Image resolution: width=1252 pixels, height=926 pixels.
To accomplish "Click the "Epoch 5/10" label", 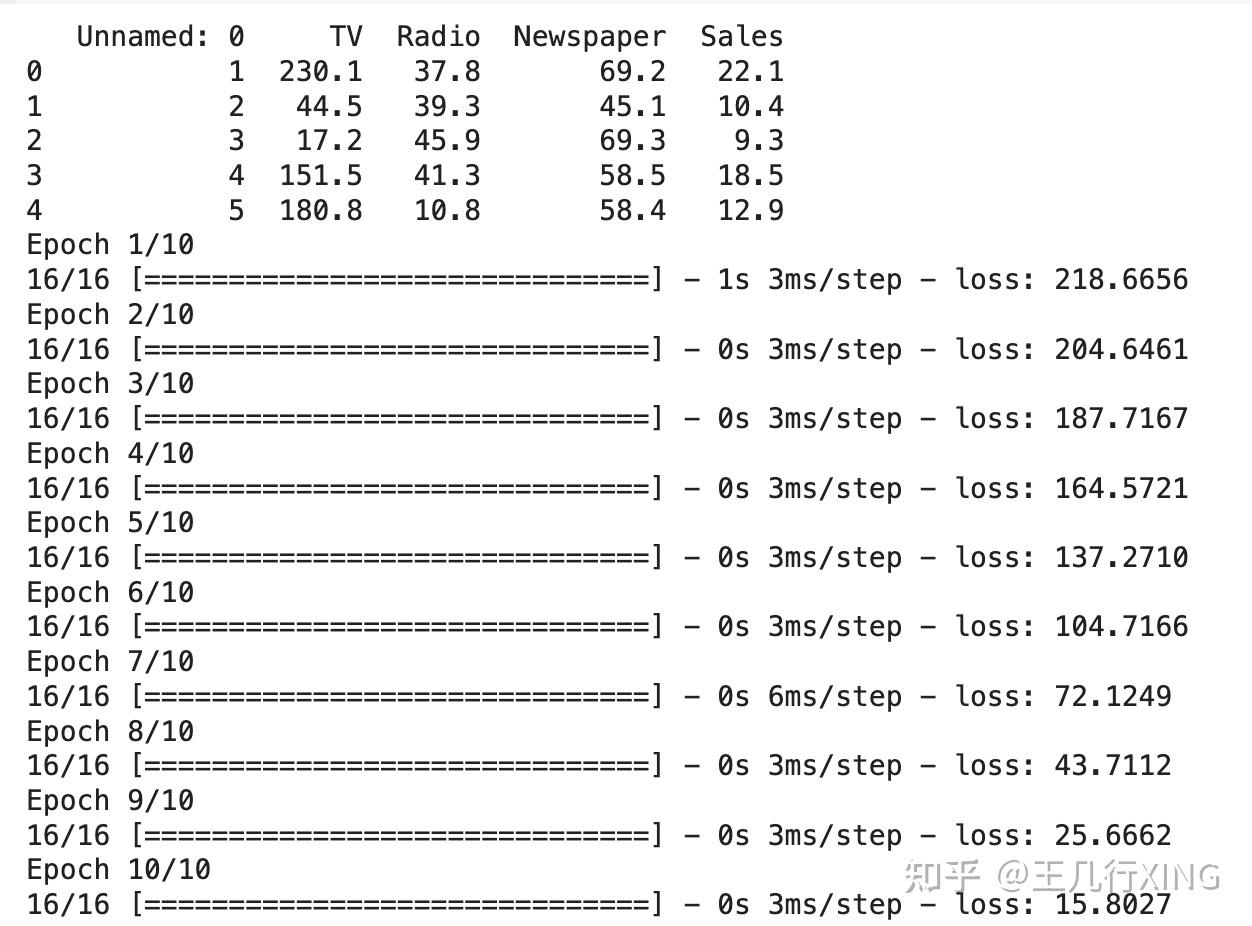I will (x=110, y=523).
